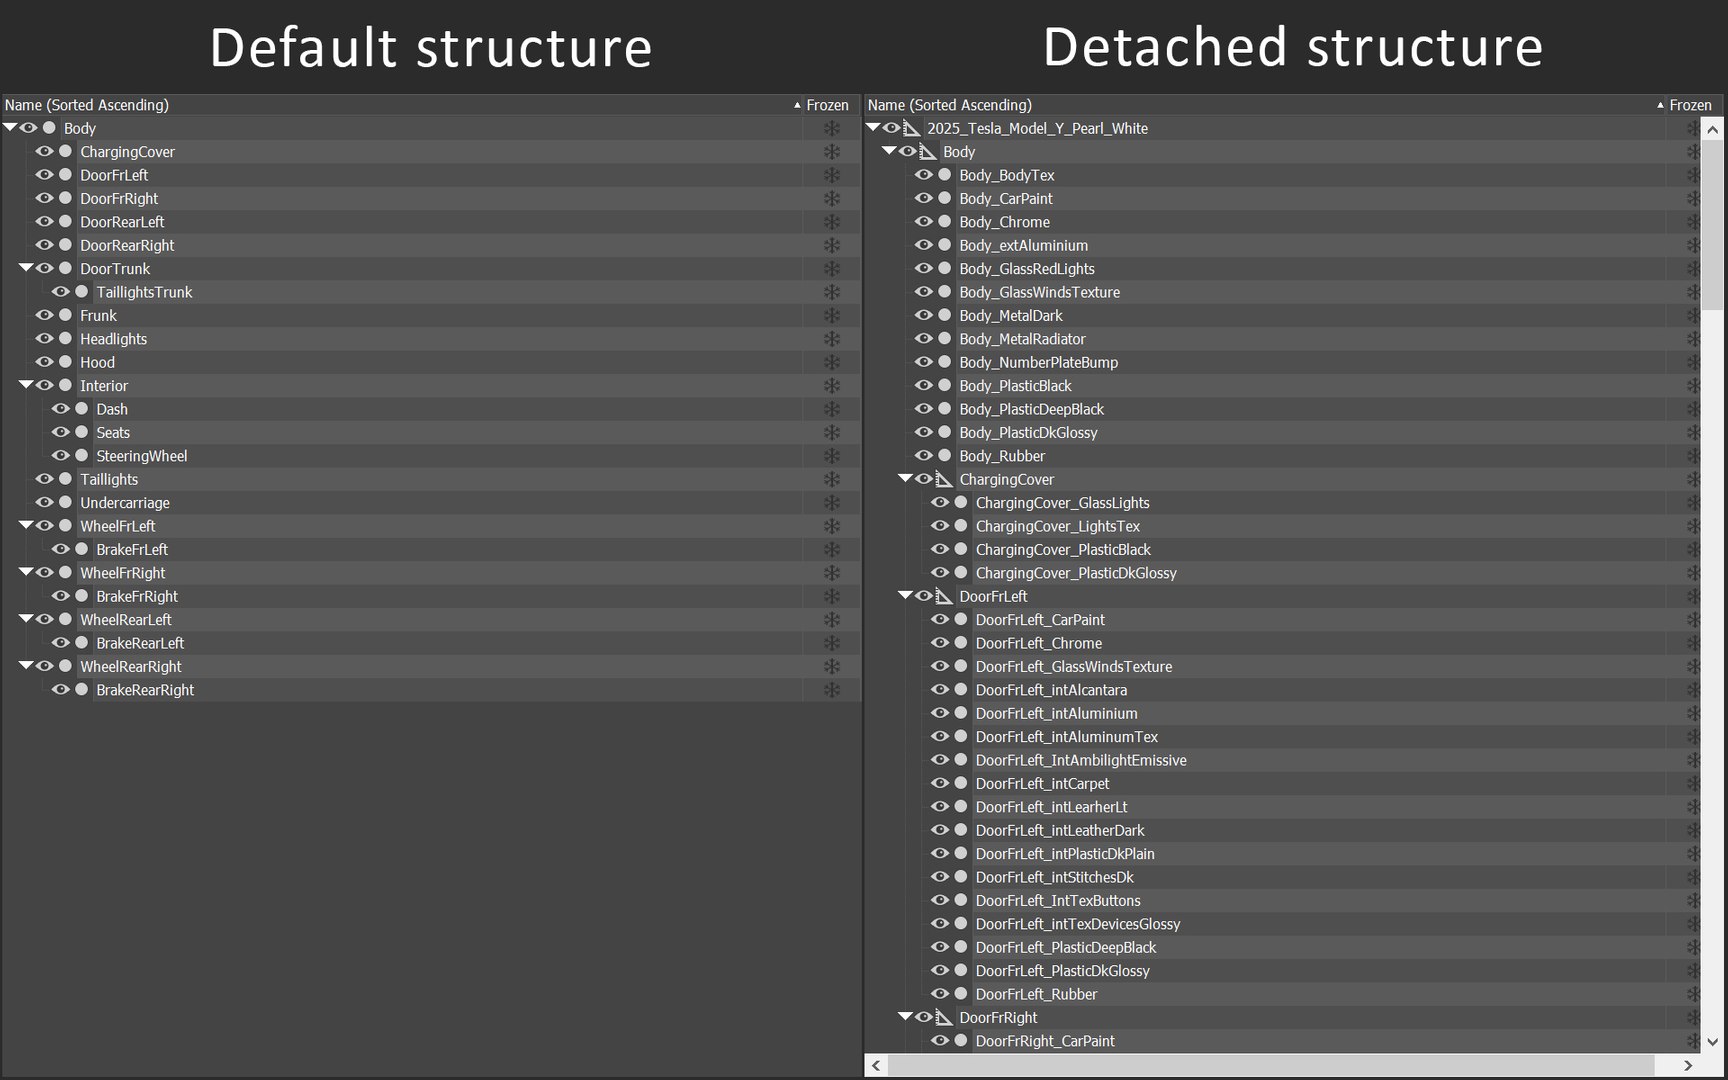
Task: Select the WheelRearLeft tree row
Action: pos(431,620)
